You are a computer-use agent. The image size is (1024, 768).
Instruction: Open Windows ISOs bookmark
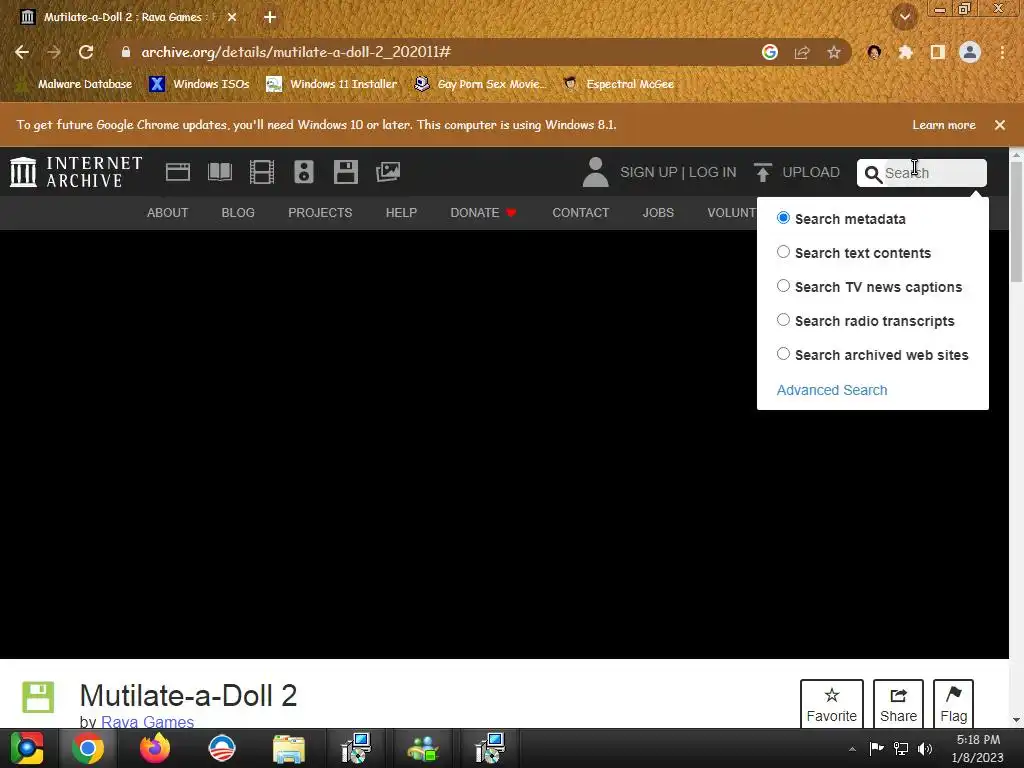tap(199, 84)
